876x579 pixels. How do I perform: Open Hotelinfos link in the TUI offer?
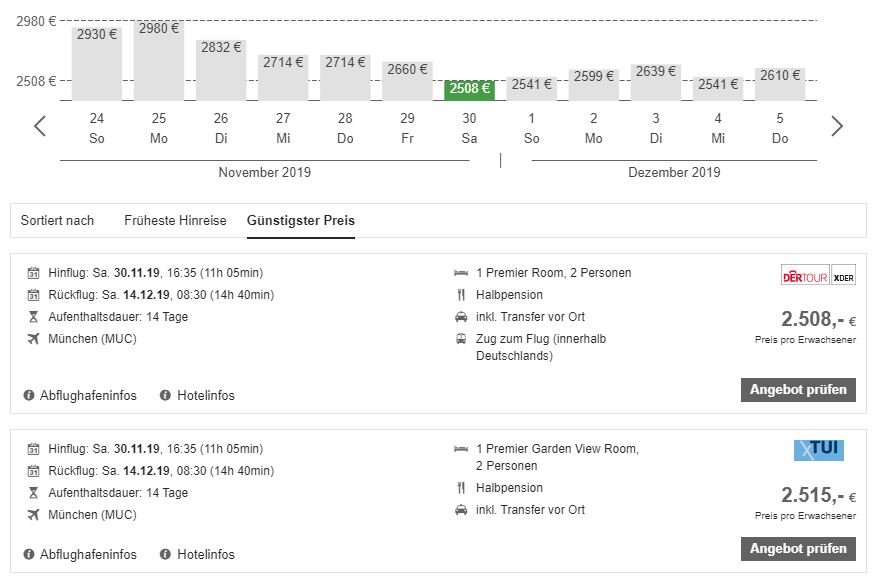tap(206, 554)
